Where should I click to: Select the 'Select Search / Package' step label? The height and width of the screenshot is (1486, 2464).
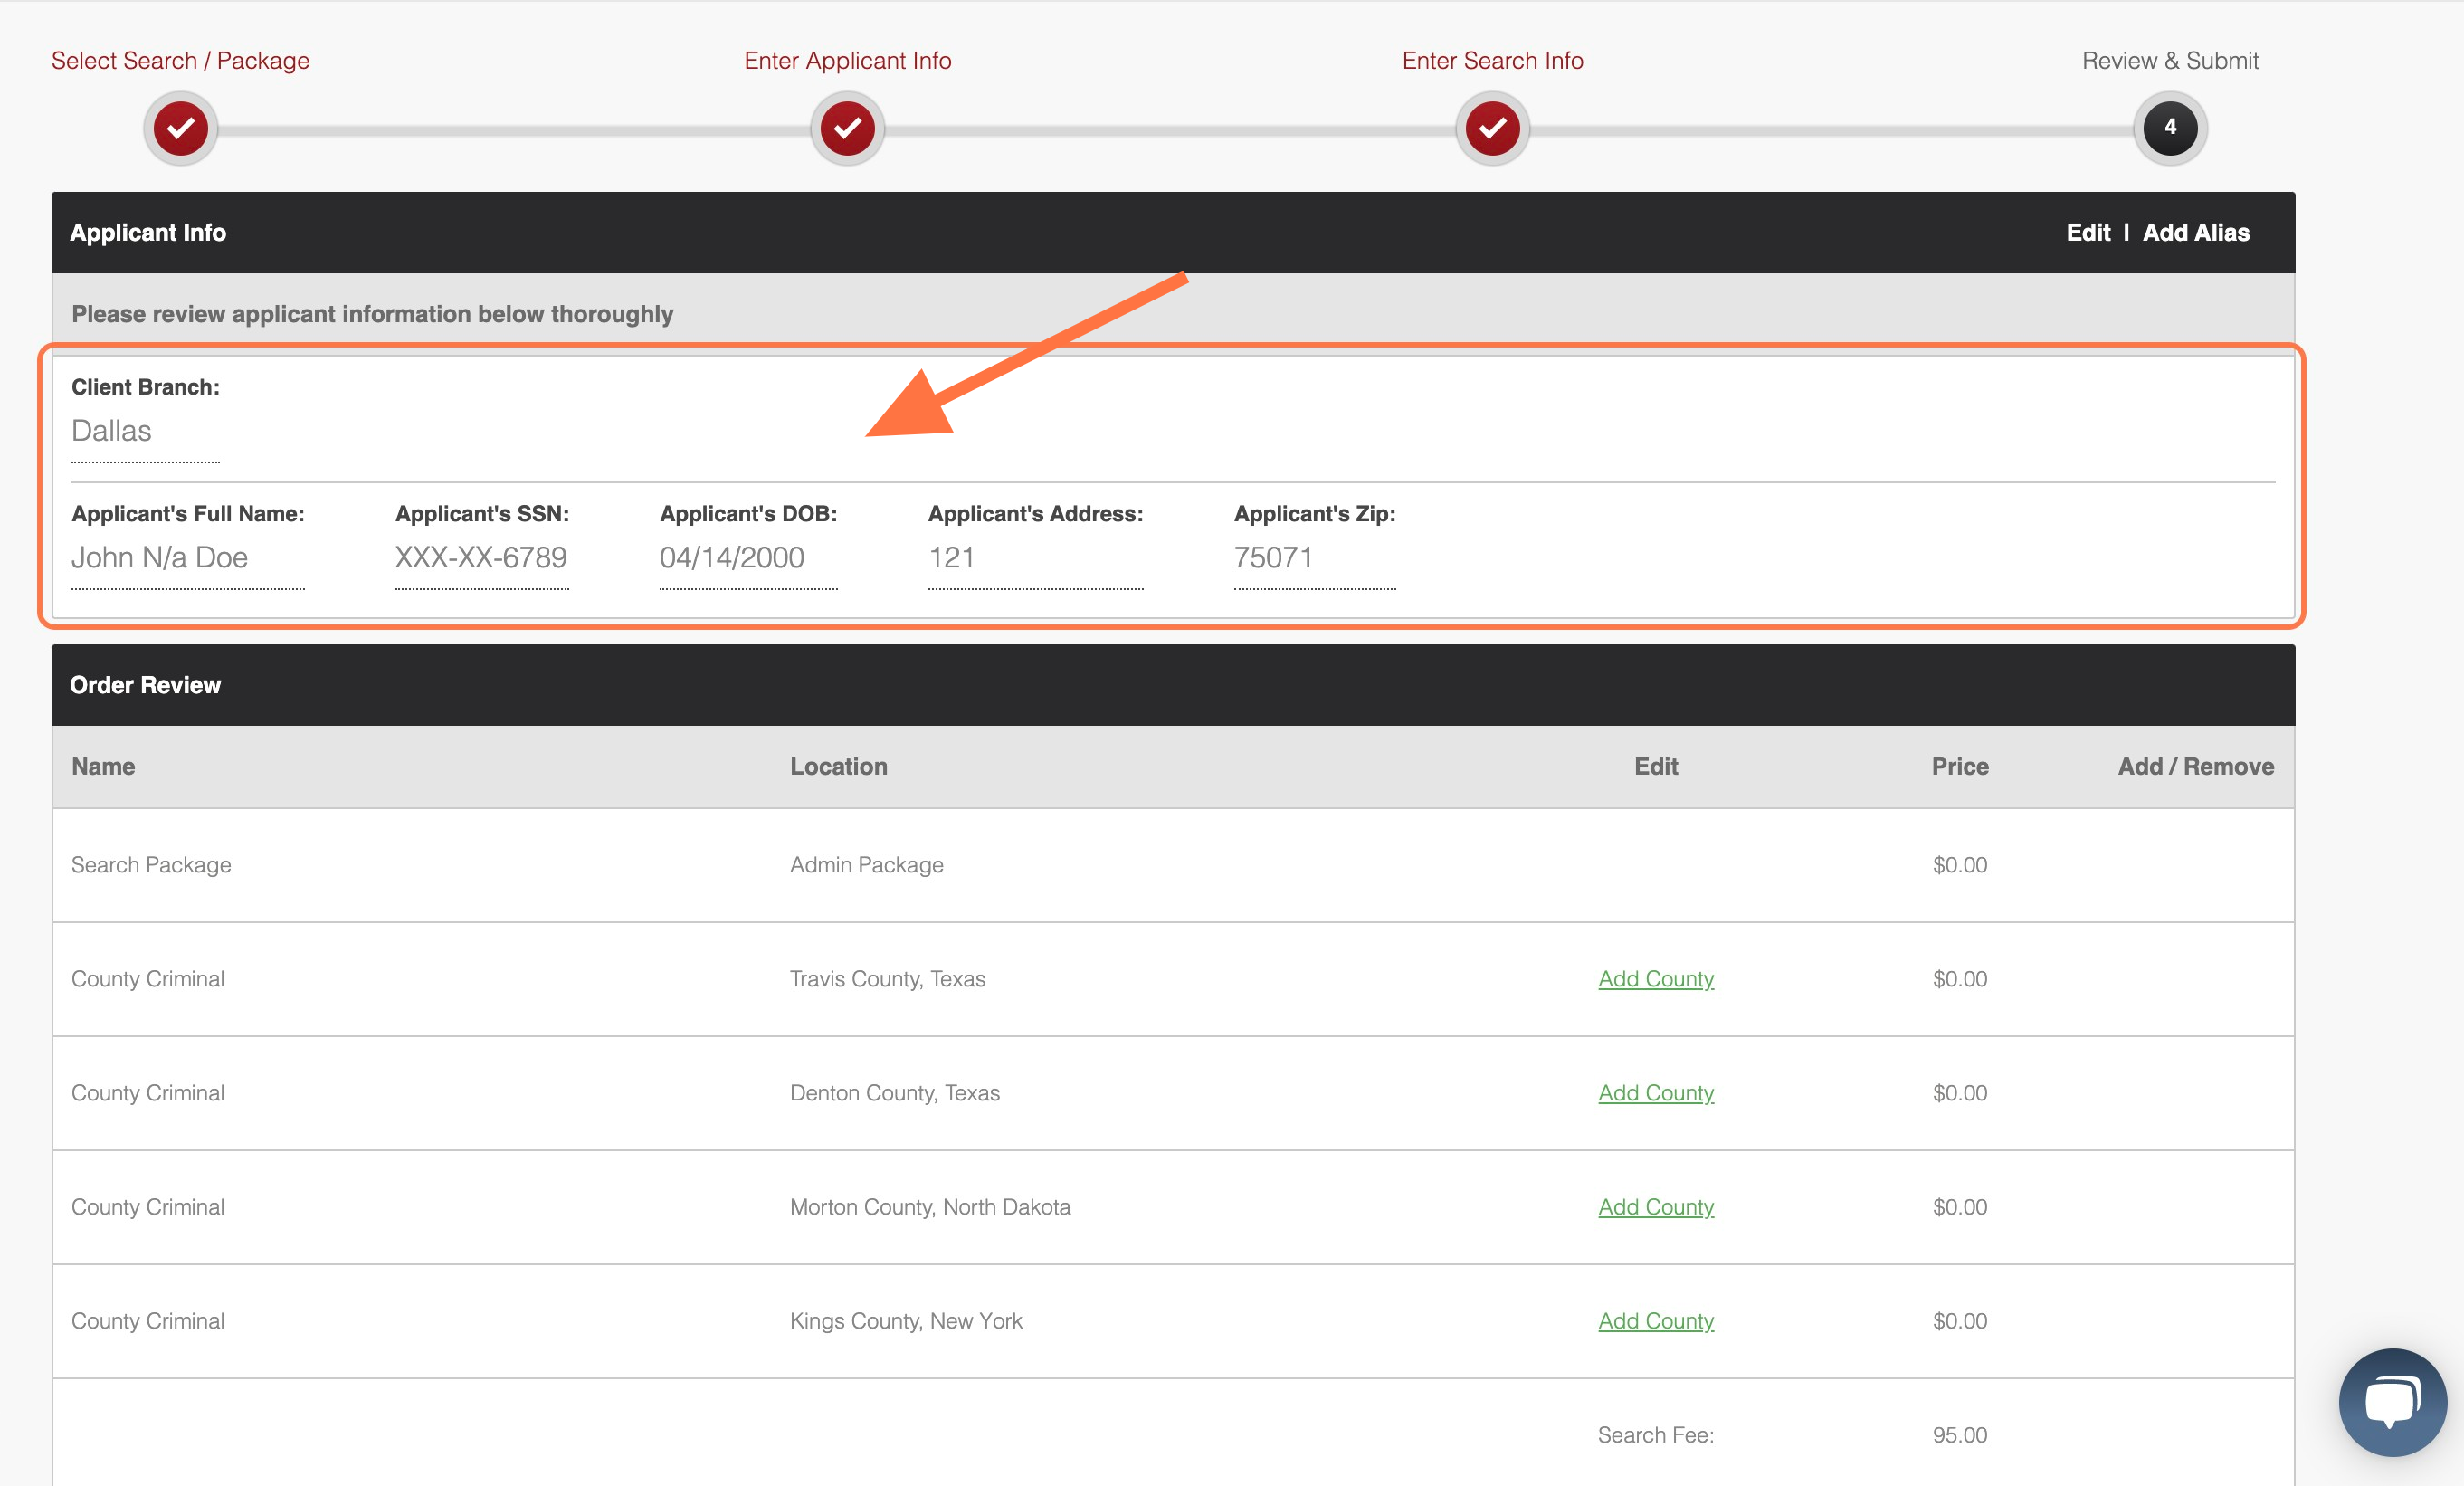tap(180, 61)
